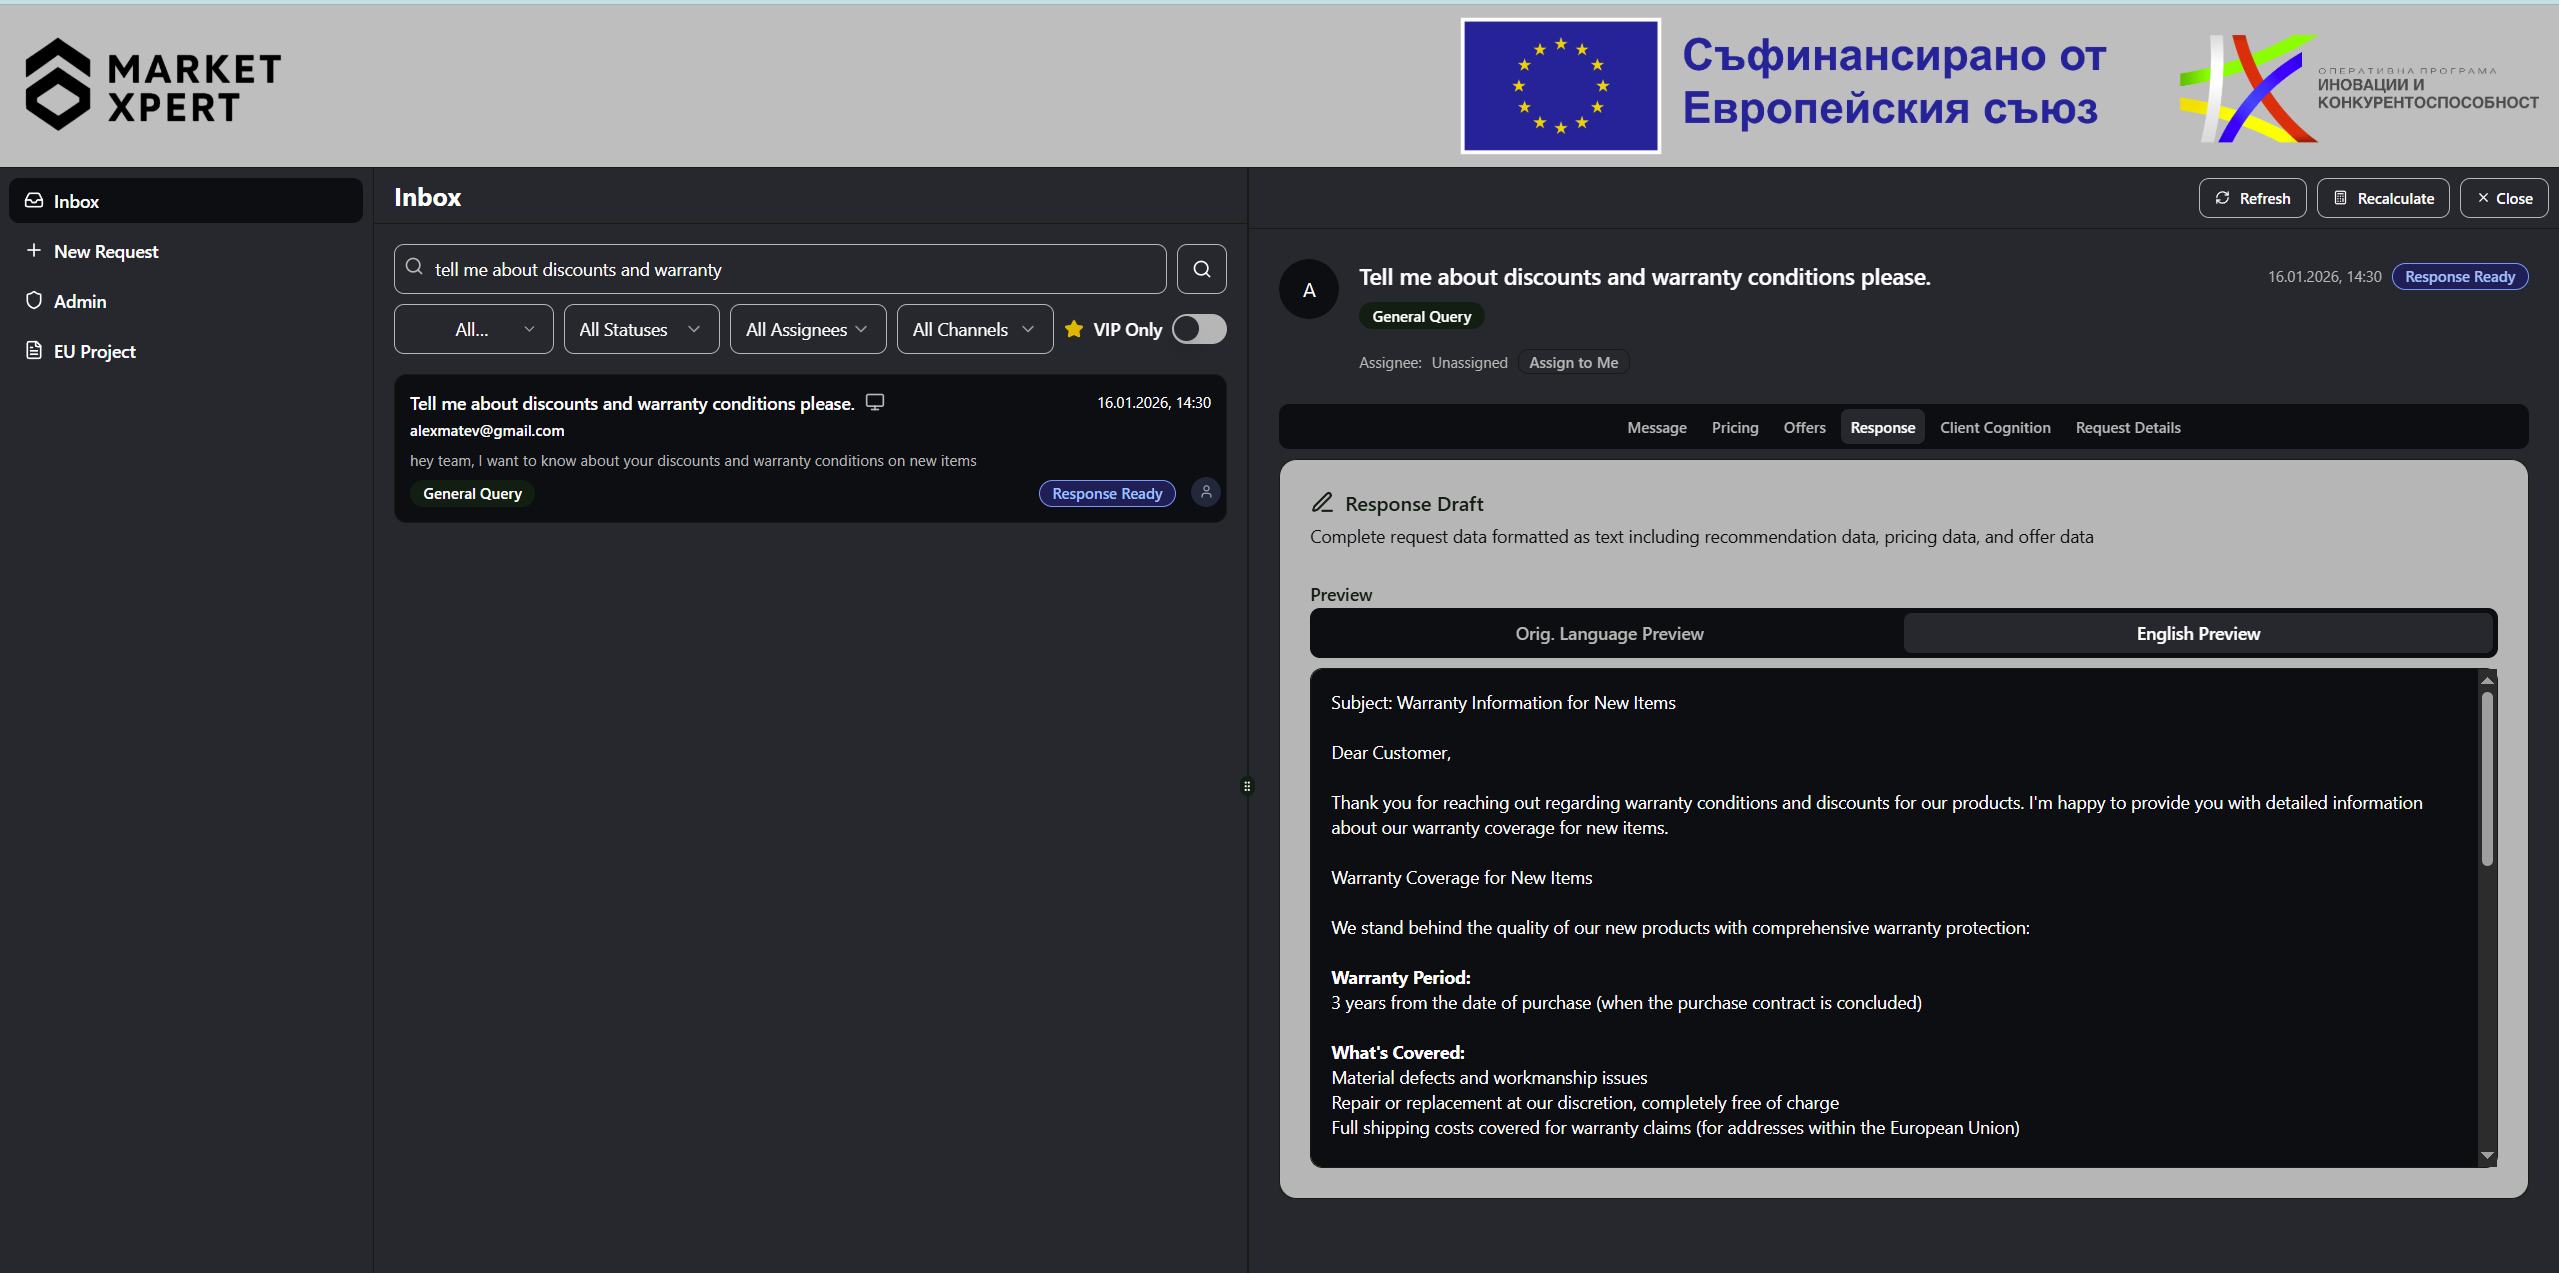Switch to Orig. Language Preview
Image resolution: width=2559 pixels, height=1273 pixels.
1608,634
